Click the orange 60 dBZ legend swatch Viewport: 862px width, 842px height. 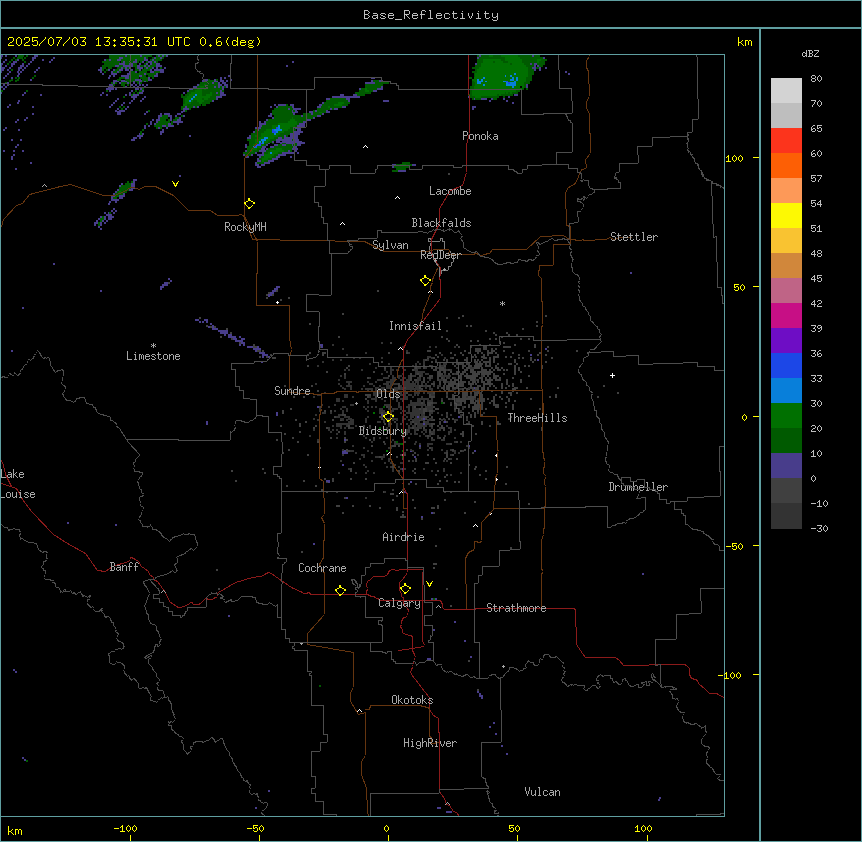(x=786, y=165)
